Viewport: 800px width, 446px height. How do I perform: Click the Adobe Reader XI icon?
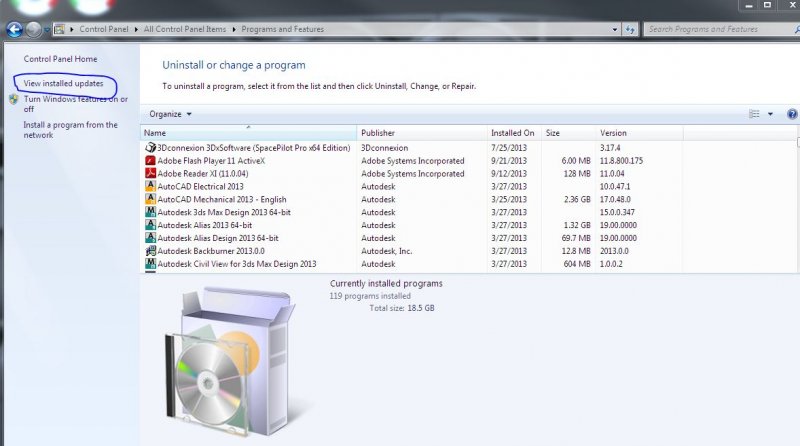(x=150, y=173)
